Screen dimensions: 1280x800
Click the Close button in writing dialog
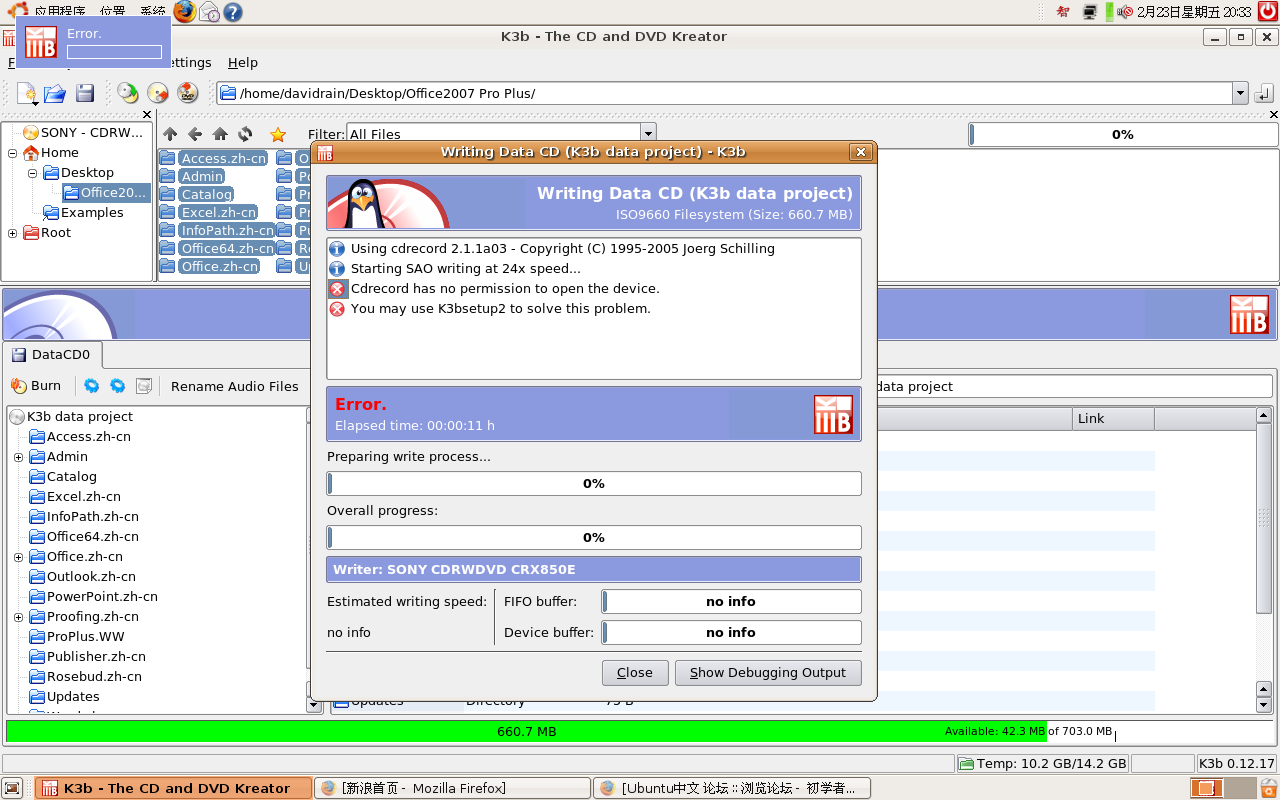(x=635, y=673)
